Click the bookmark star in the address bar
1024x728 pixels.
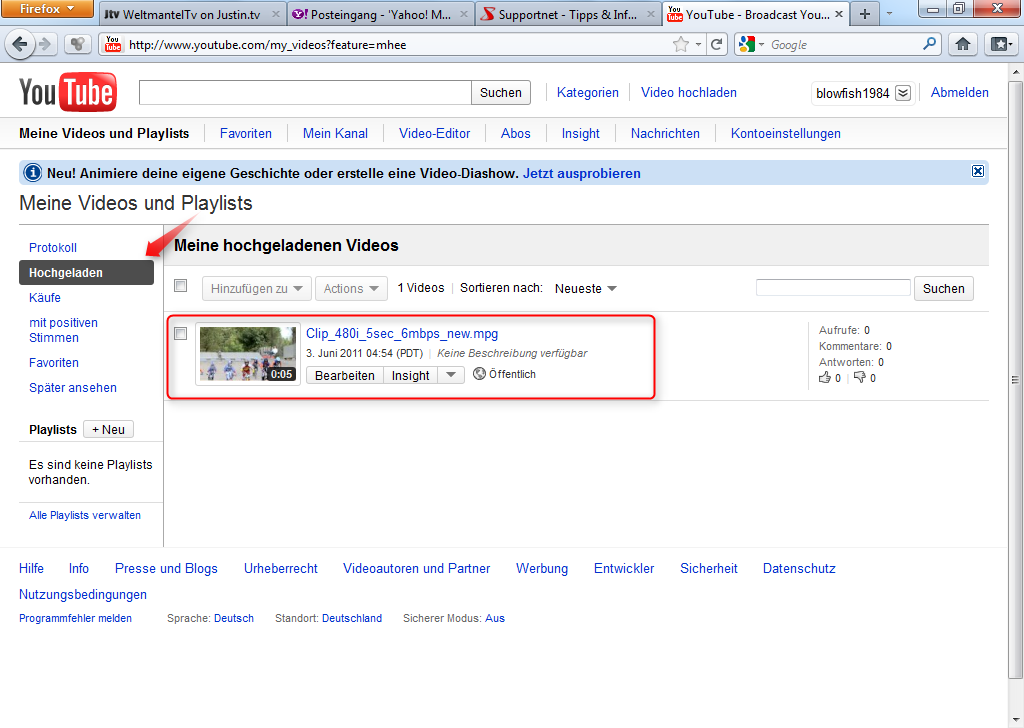coord(681,45)
